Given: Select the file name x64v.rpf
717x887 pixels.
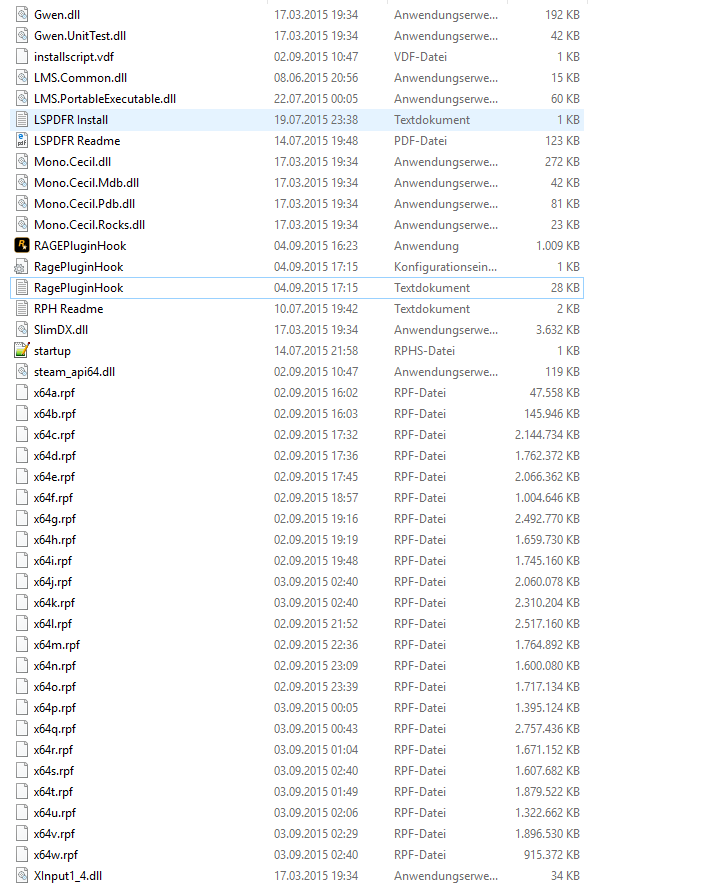Looking at the screenshot, I should (54, 833).
